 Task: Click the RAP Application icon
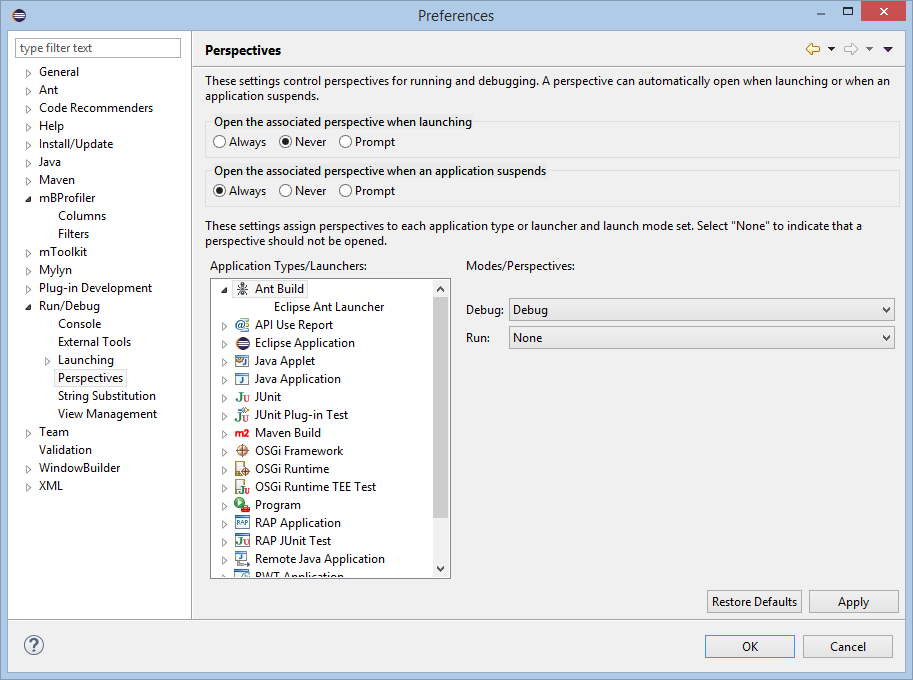tap(242, 523)
